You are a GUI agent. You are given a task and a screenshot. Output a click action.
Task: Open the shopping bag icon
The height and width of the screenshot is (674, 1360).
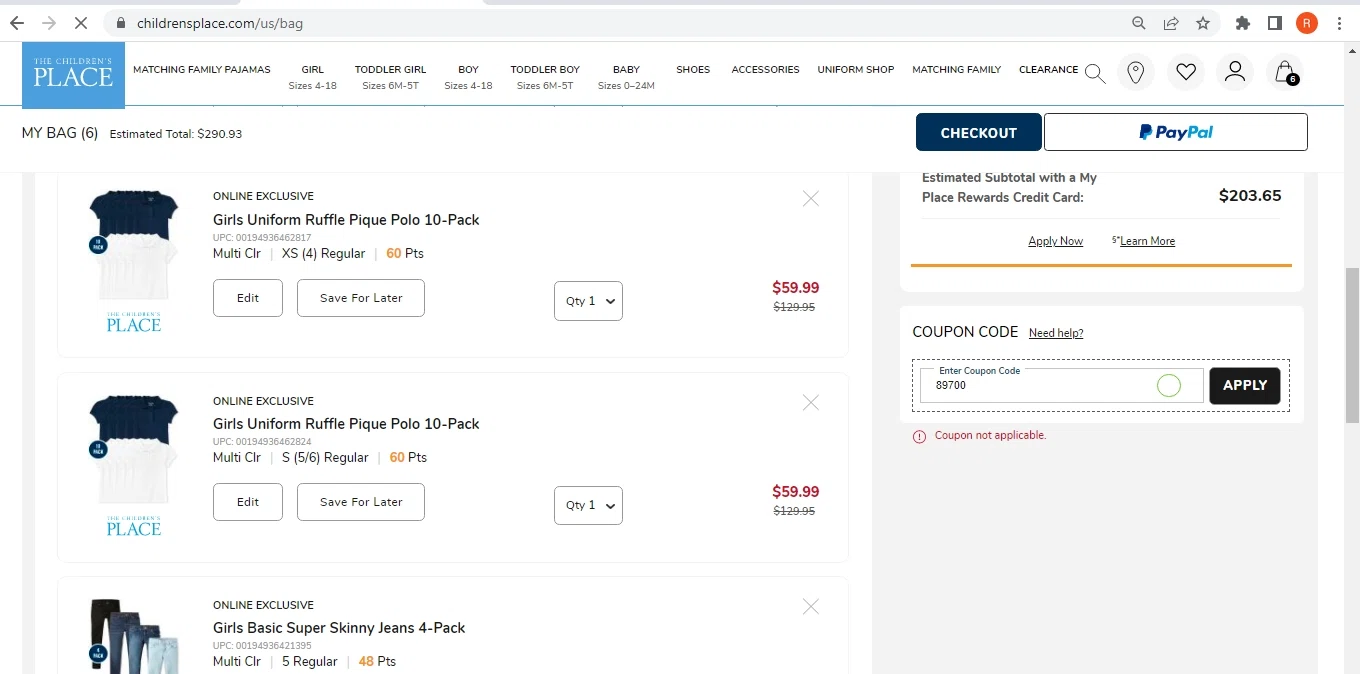click(1284, 72)
